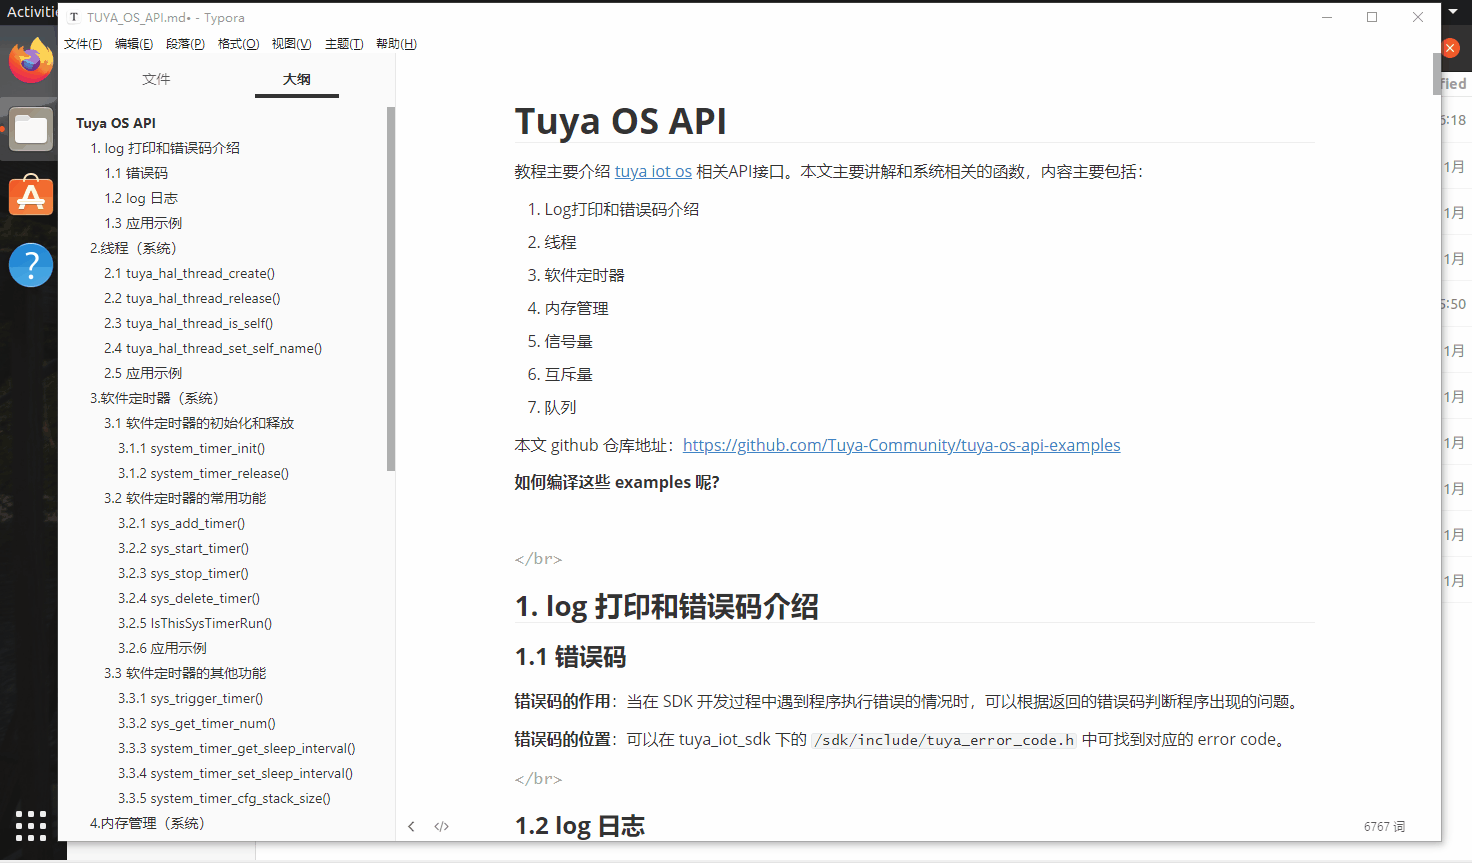Select outline entry 3.2.6 应用示例
The height and width of the screenshot is (863, 1472).
(x=162, y=648)
